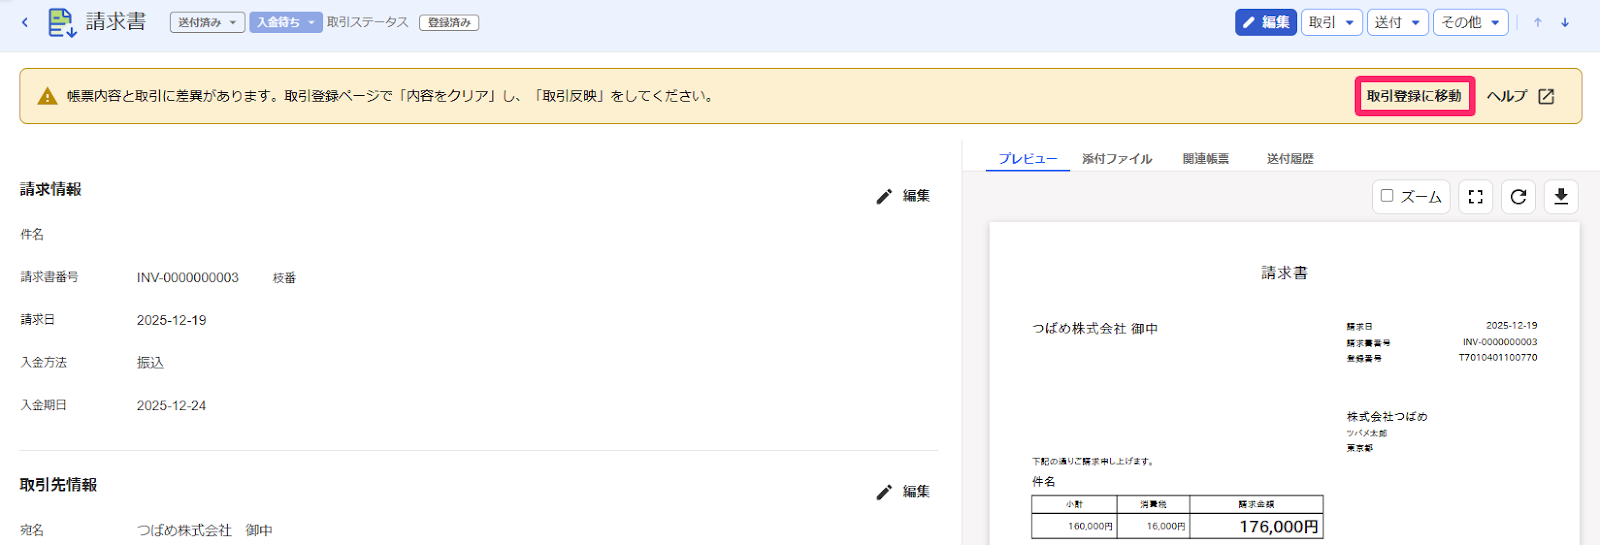Switch to the 送付履歴 tab

[x=1290, y=159]
